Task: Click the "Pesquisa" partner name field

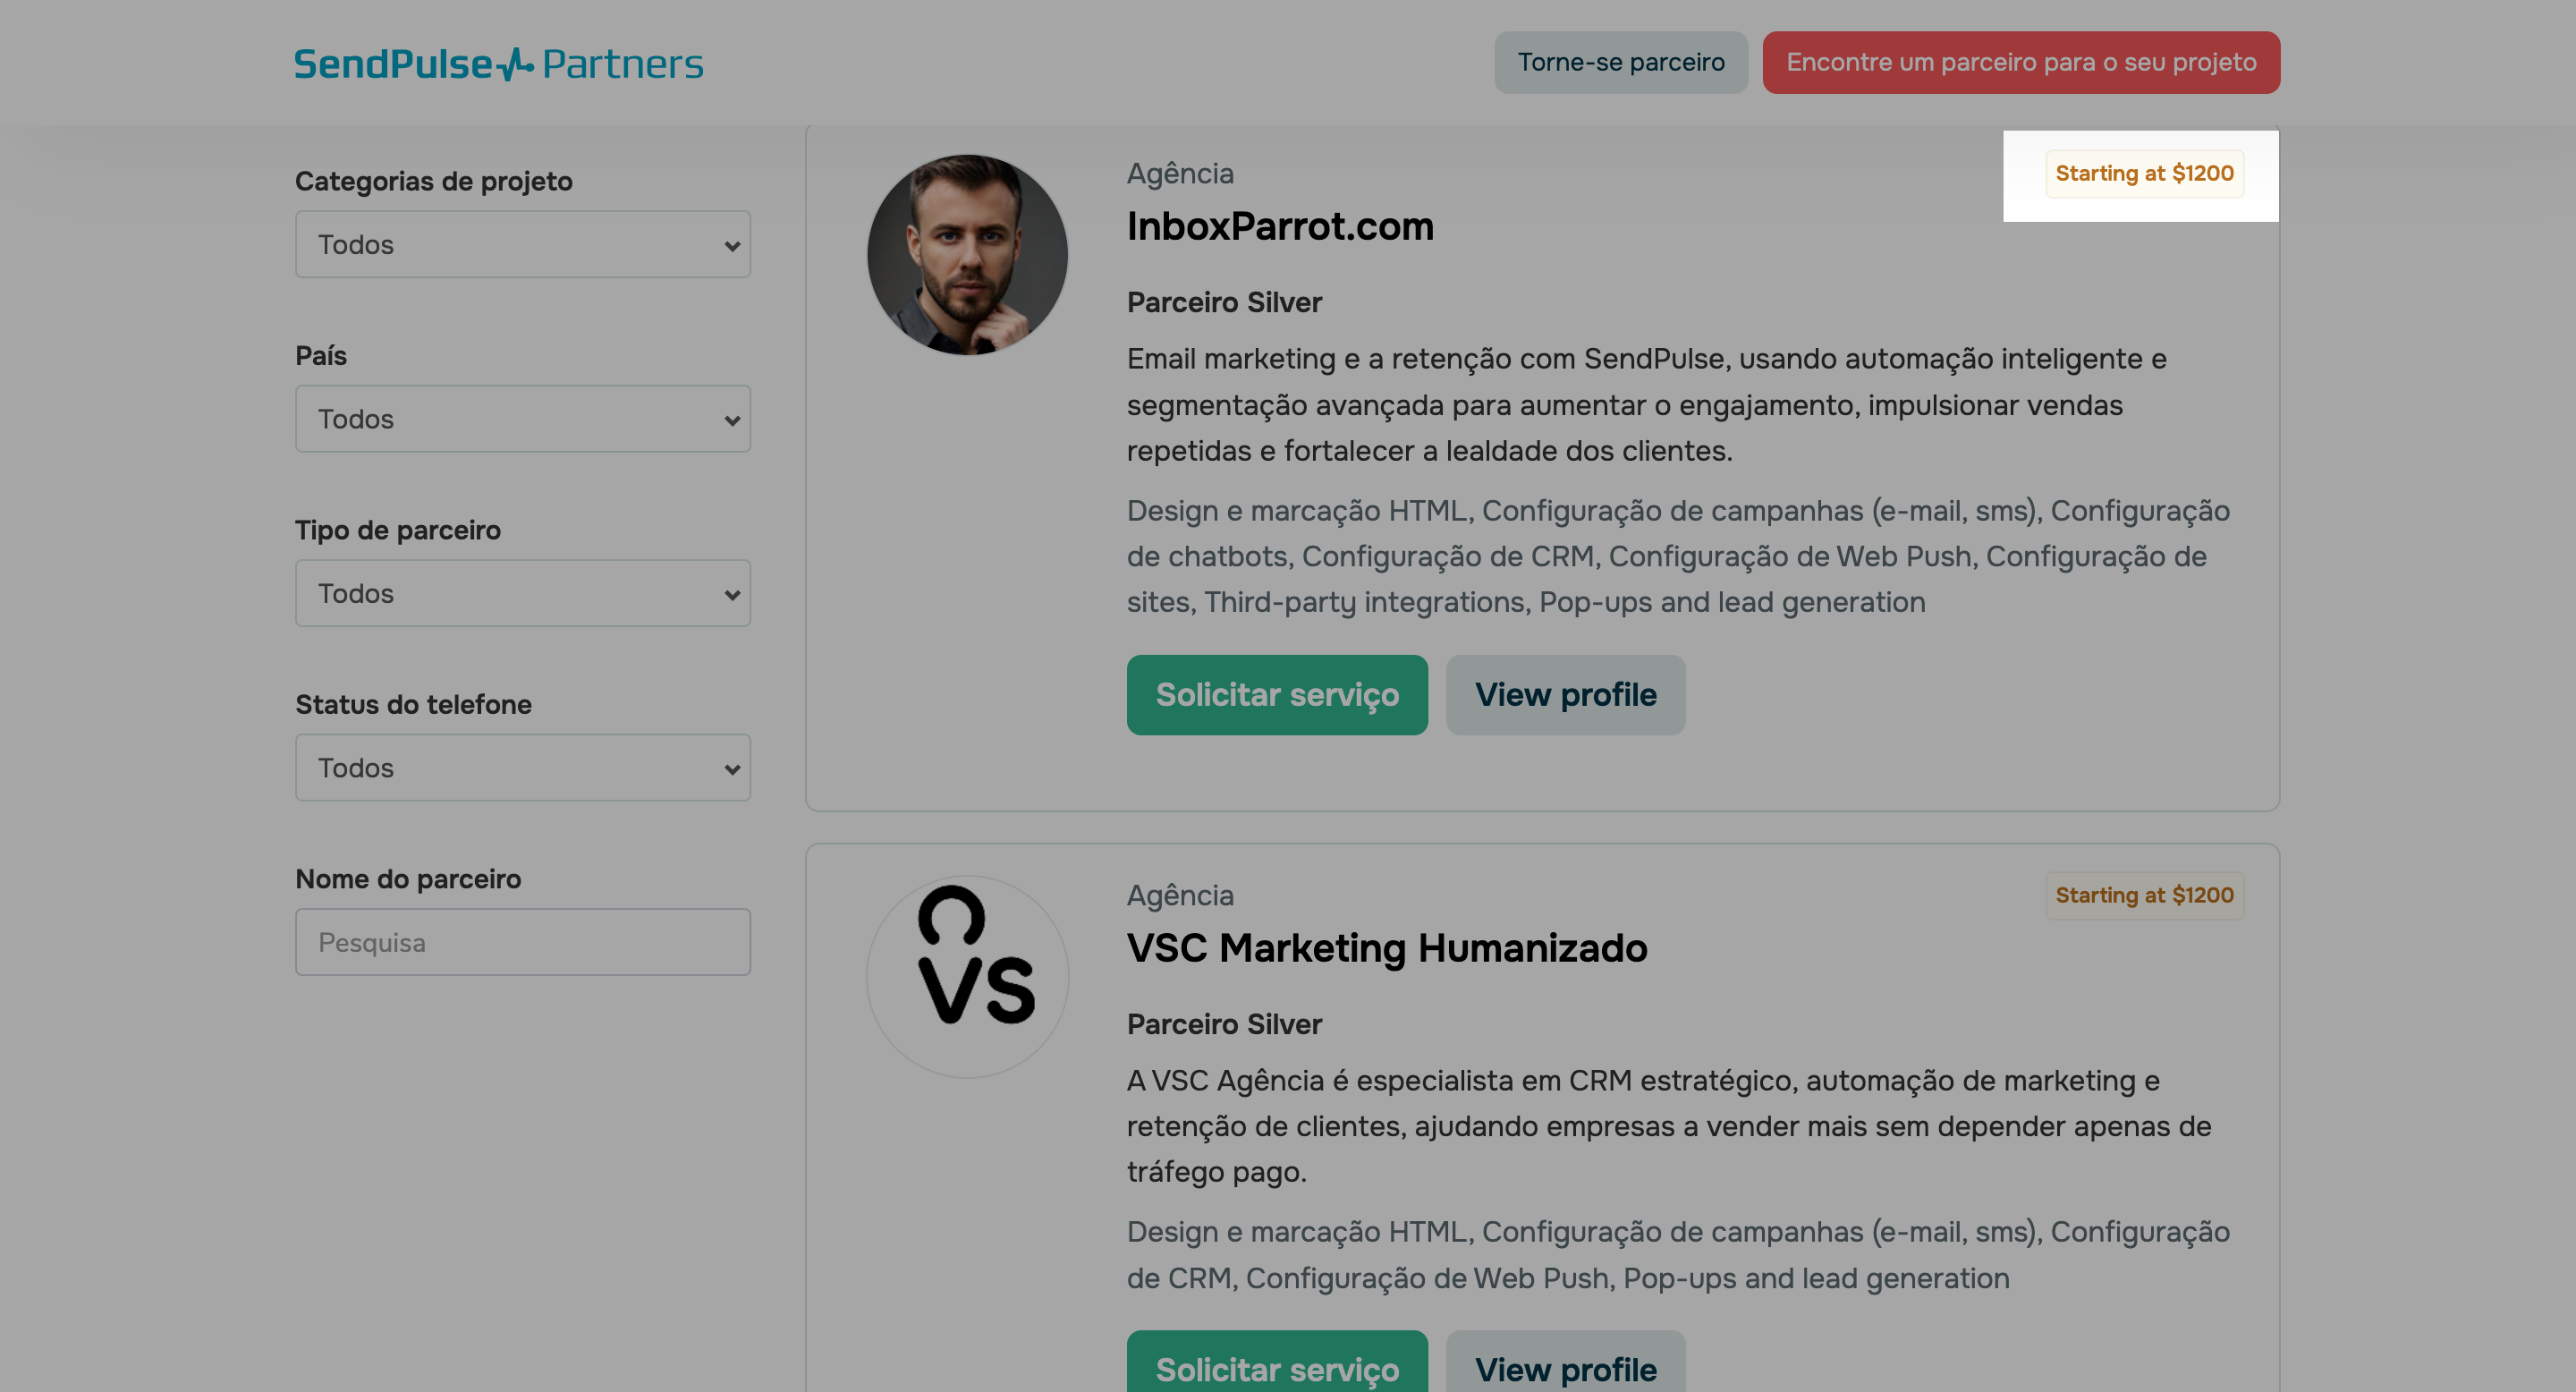Action: pos(522,941)
